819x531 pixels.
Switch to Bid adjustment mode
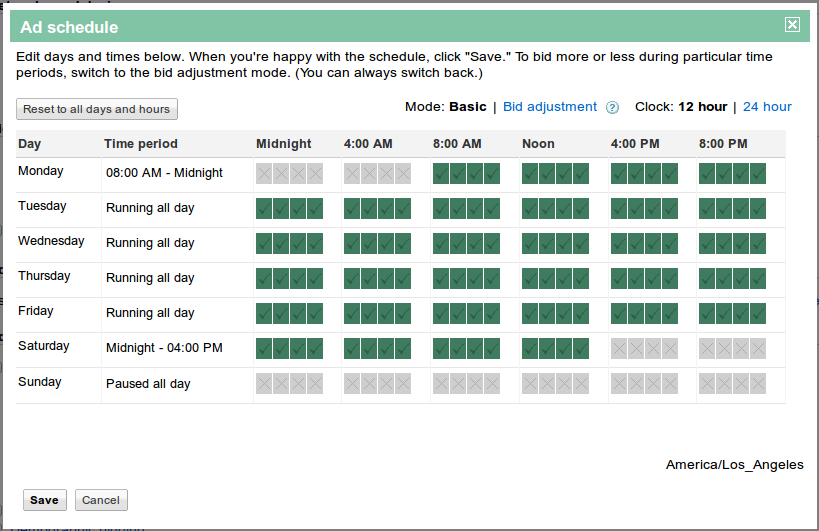[549, 107]
